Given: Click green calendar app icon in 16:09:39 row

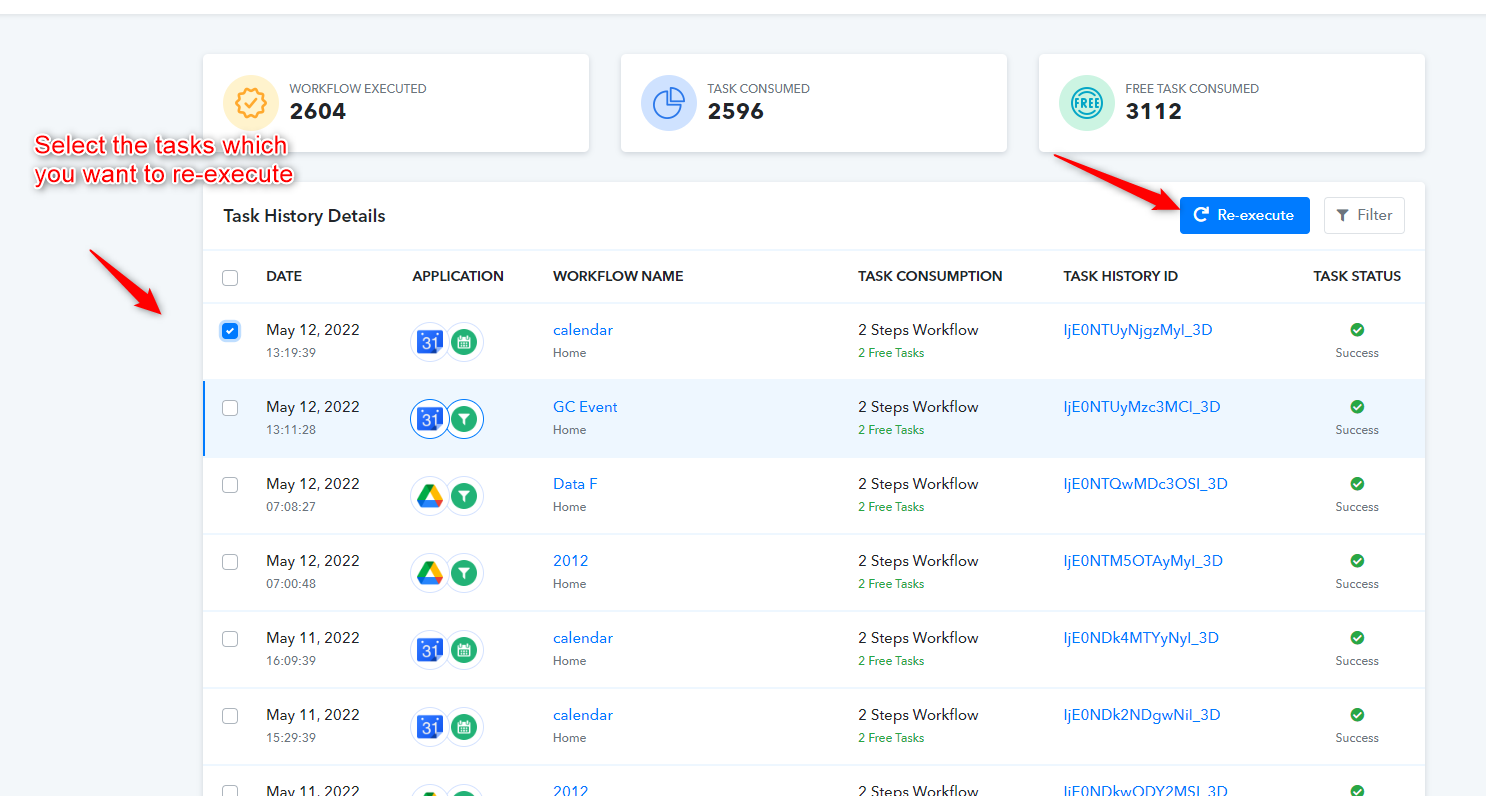Looking at the screenshot, I should pos(463,650).
